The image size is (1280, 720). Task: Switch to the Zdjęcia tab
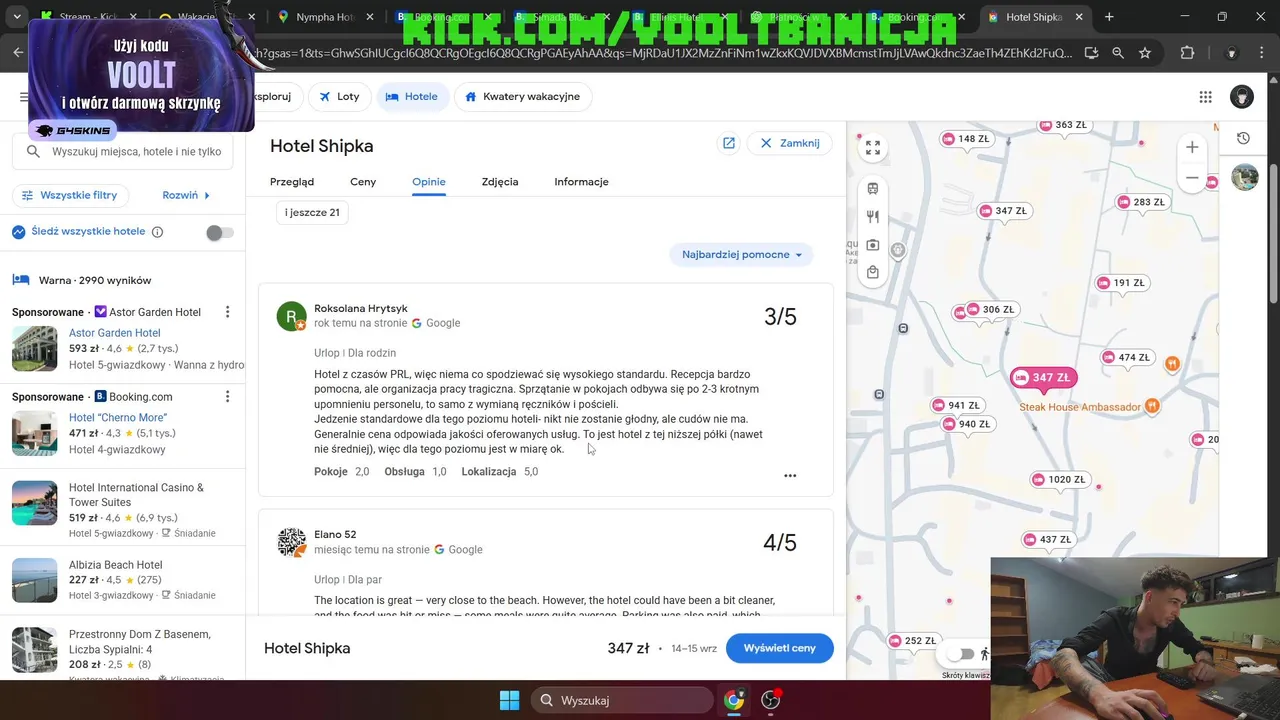click(500, 182)
